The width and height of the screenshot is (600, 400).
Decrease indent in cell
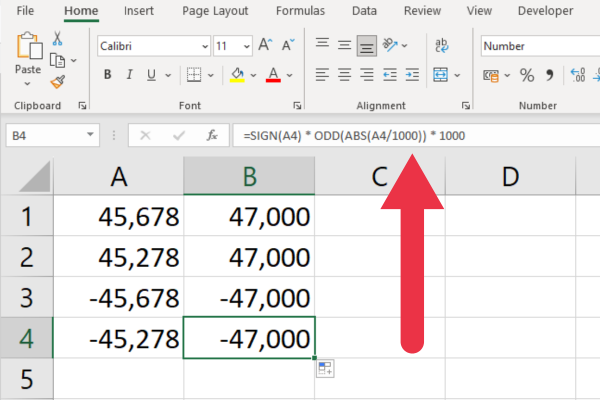click(390, 75)
